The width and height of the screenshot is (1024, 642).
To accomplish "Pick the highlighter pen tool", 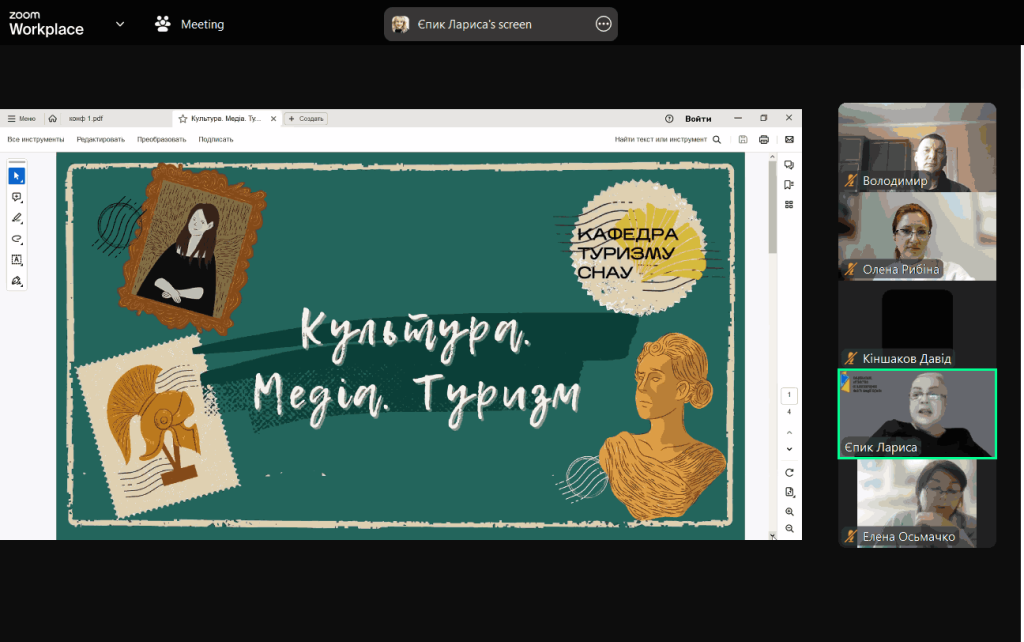I will pos(17,218).
